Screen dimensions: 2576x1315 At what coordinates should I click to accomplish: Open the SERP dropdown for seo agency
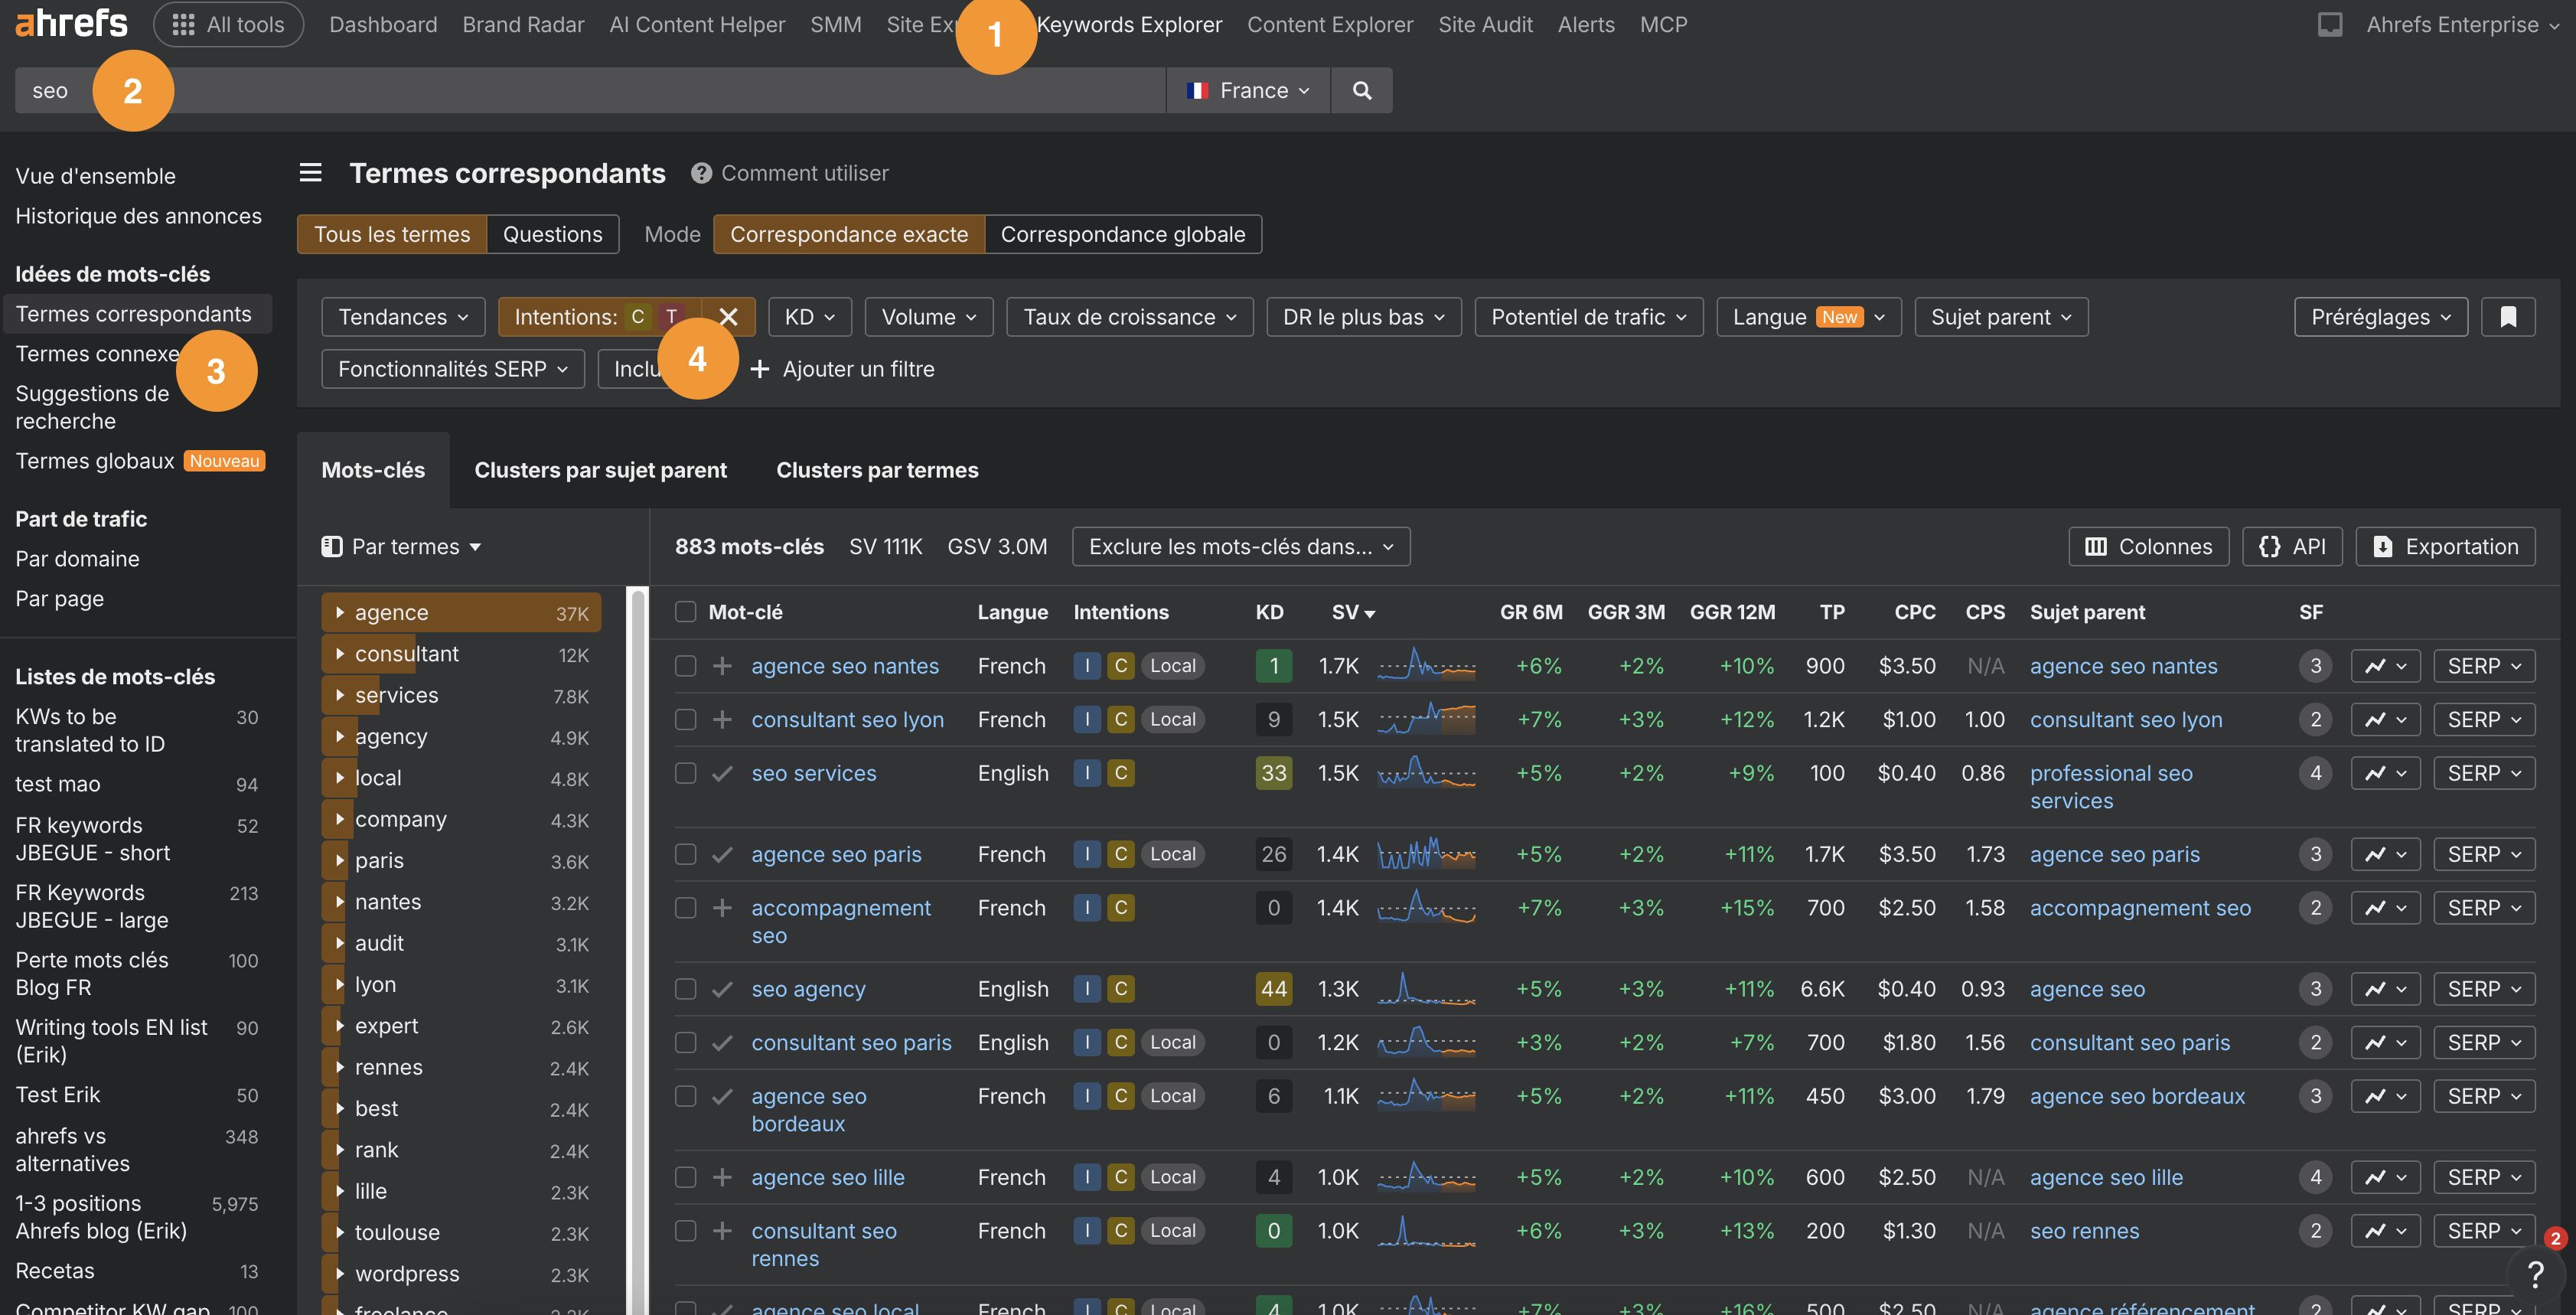click(x=2484, y=988)
